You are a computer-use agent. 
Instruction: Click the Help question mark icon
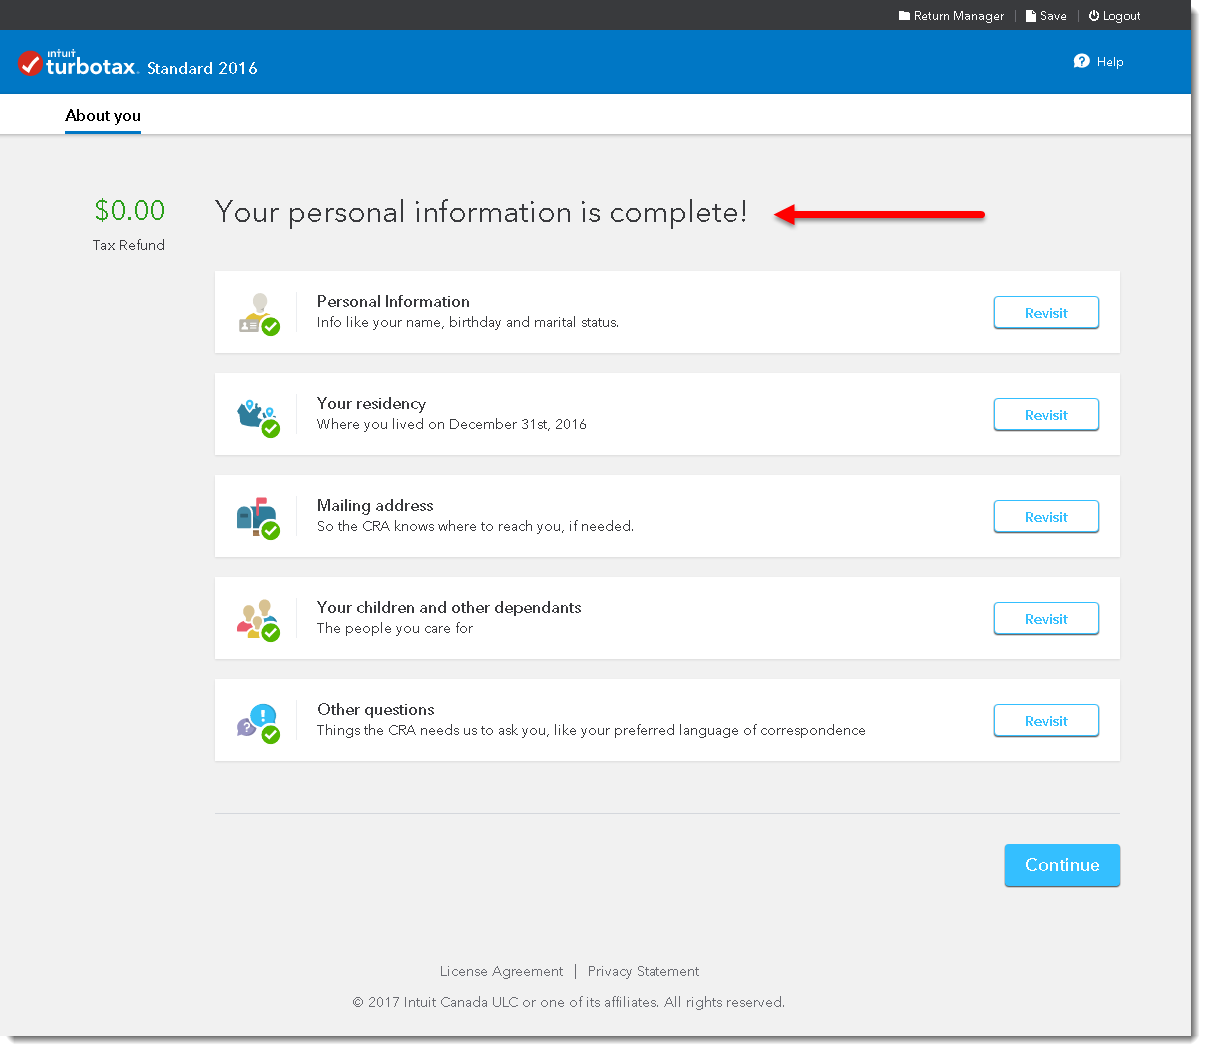tap(1081, 61)
